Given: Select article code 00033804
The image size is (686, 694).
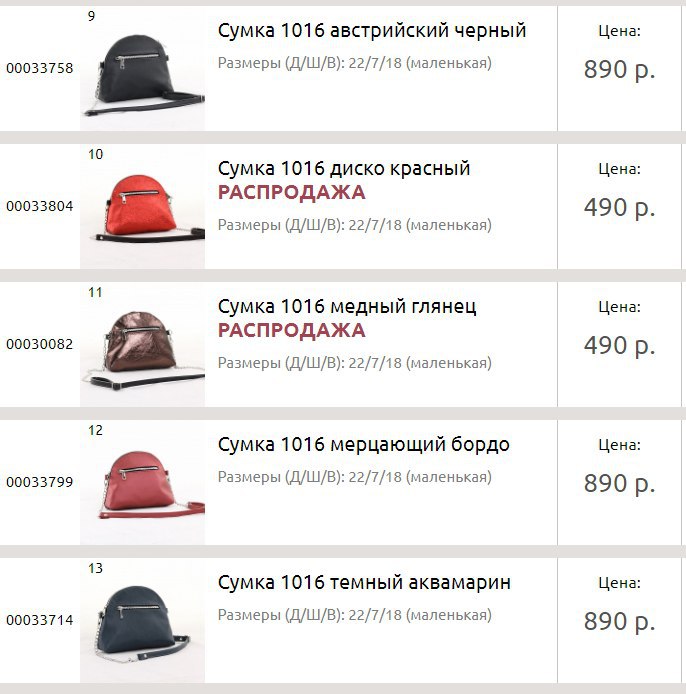Looking at the screenshot, I should pyautogui.click(x=39, y=206).
